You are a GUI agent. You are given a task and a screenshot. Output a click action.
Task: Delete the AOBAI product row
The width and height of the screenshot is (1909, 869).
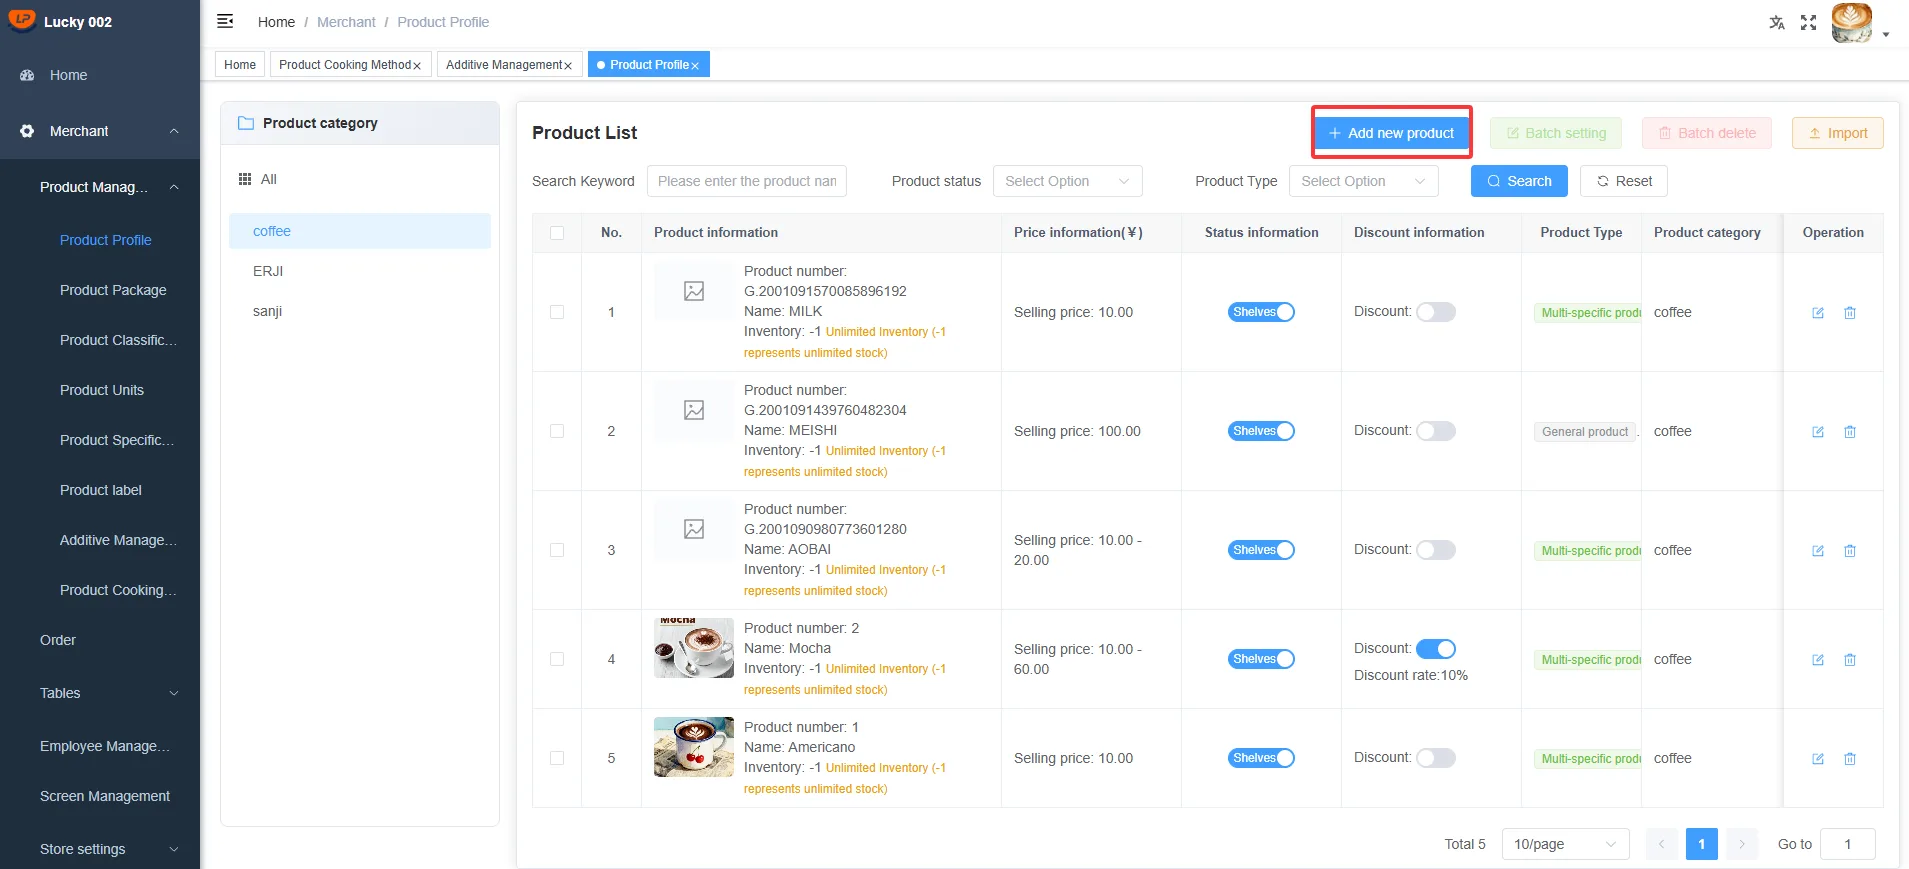tap(1850, 551)
